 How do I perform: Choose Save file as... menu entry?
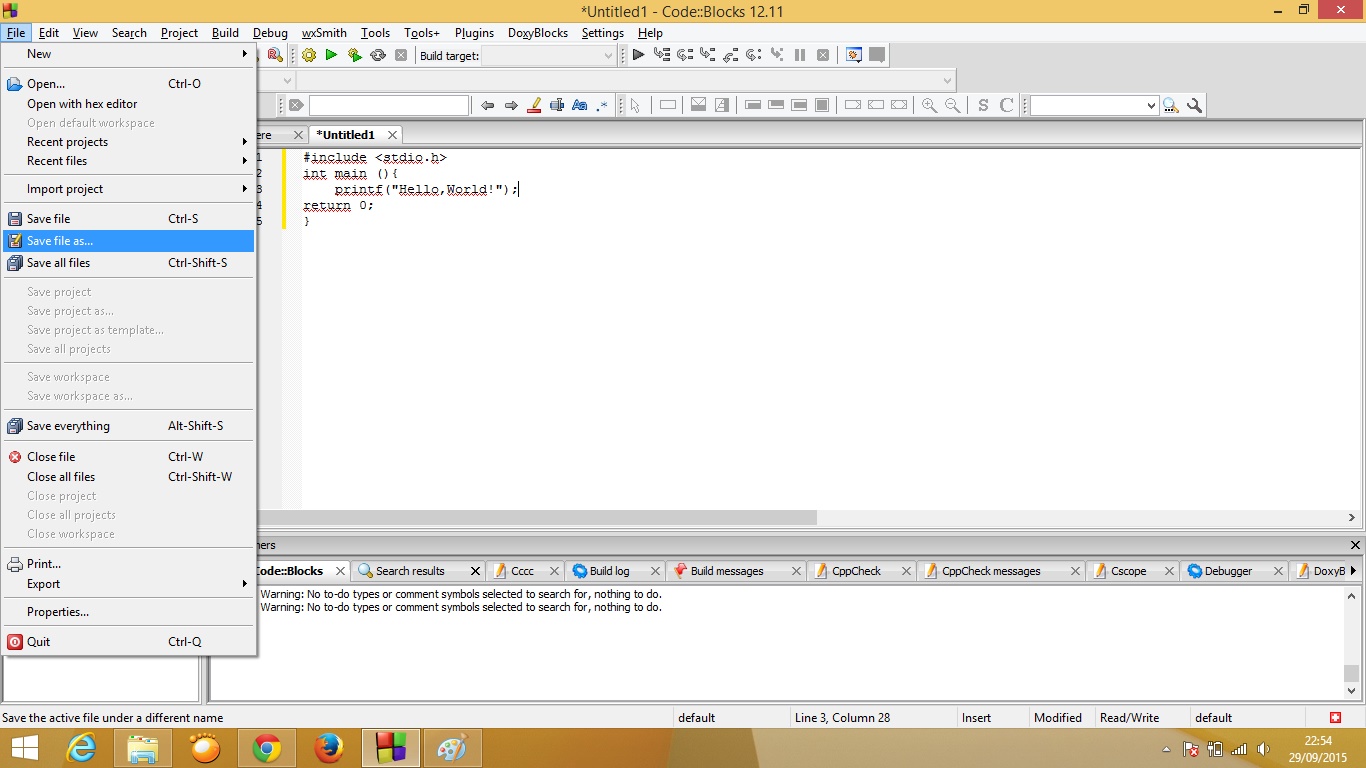(128, 241)
